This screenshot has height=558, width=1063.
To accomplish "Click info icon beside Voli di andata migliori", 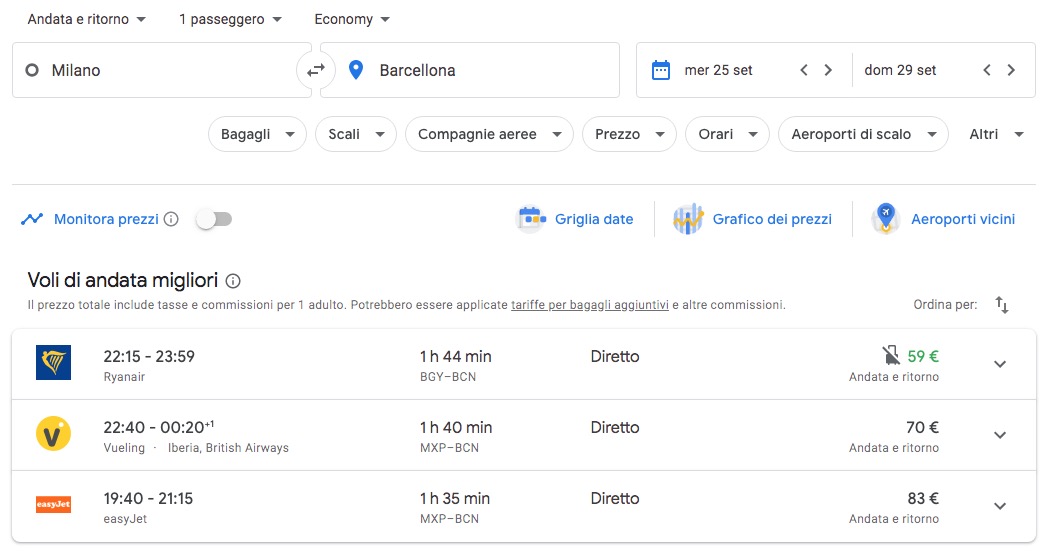I will (234, 281).
